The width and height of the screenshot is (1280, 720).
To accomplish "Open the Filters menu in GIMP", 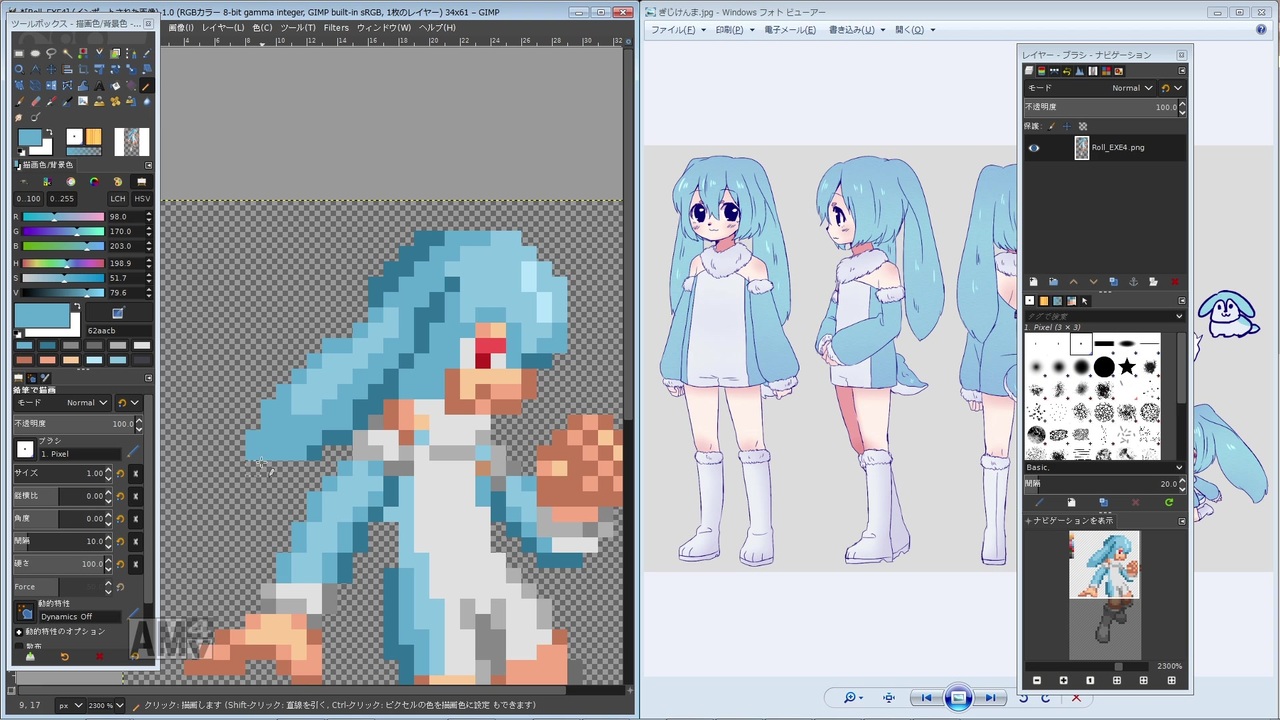I will 336,28.
